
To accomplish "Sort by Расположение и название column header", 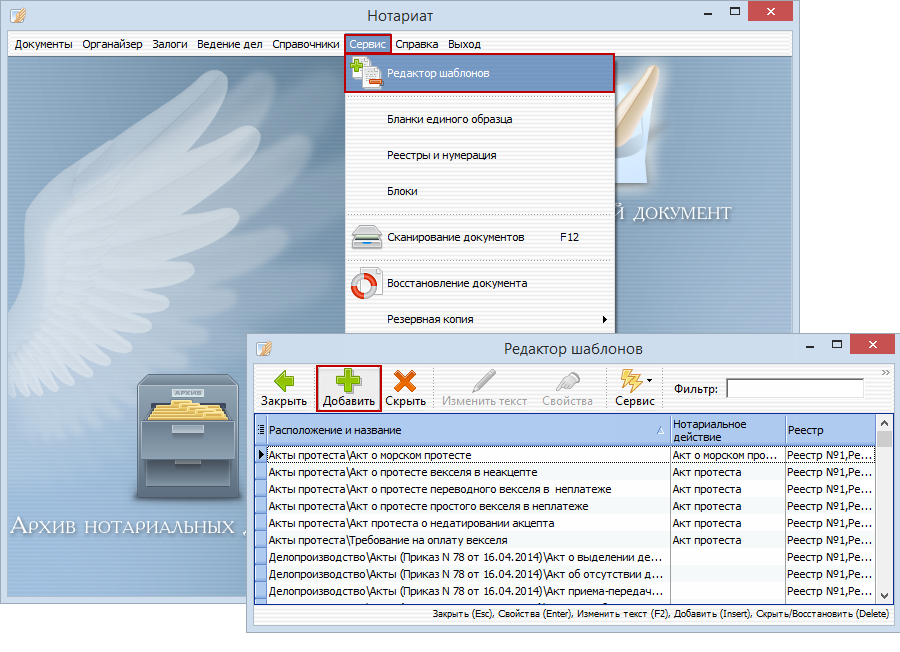I will click(460, 429).
